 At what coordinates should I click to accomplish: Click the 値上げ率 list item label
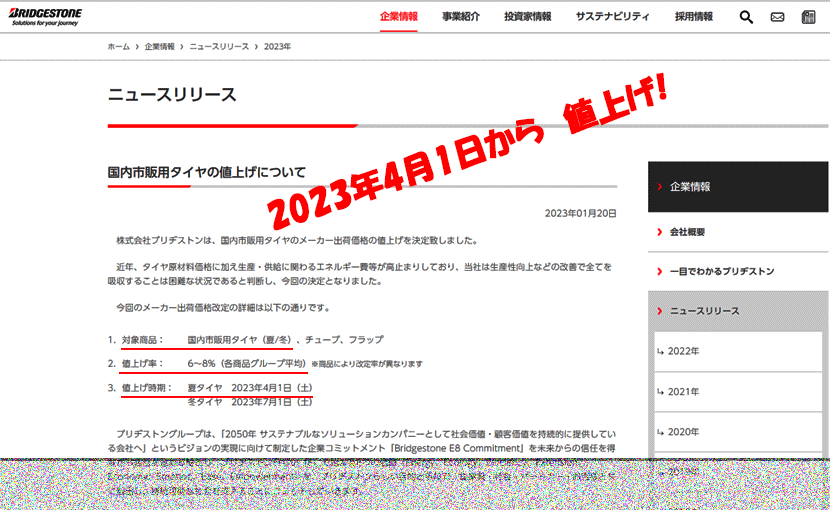pos(143,363)
